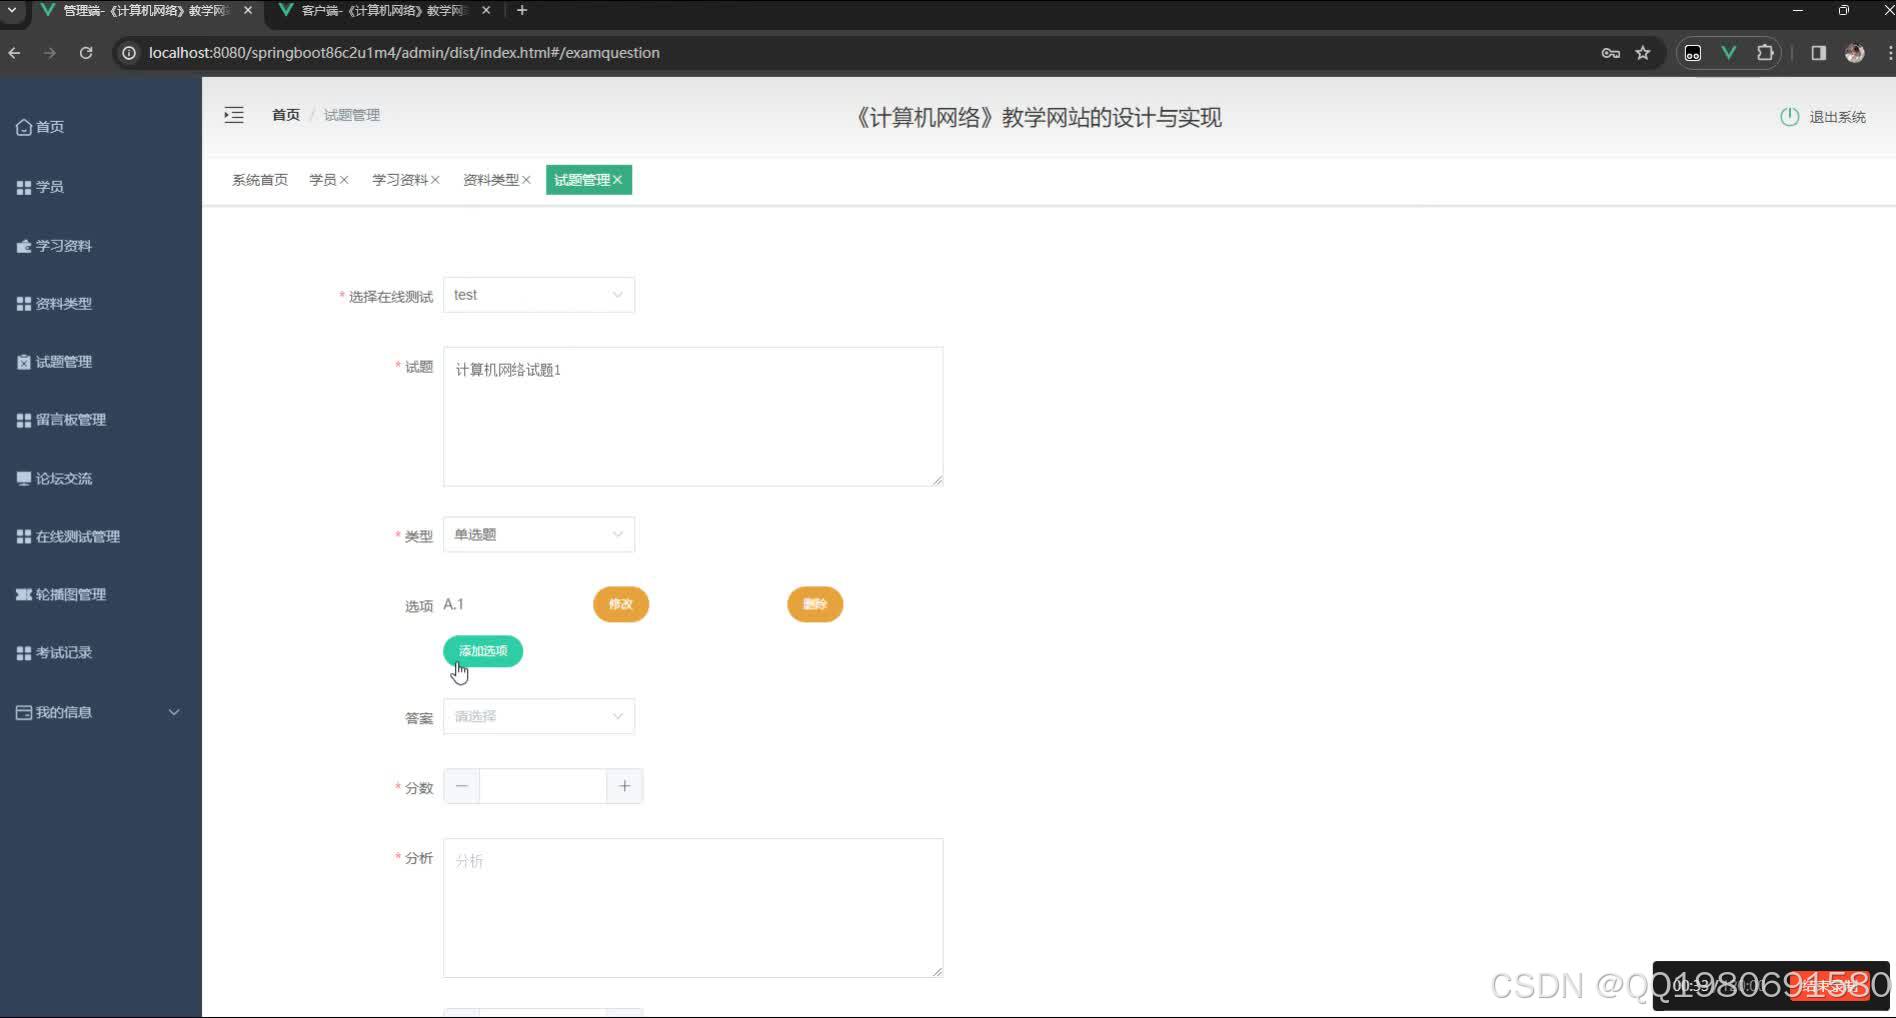Open 试题管理 in the sidebar
This screenshot has height=1018, width=1896.
pyautogui.click(x=54, y=362)
